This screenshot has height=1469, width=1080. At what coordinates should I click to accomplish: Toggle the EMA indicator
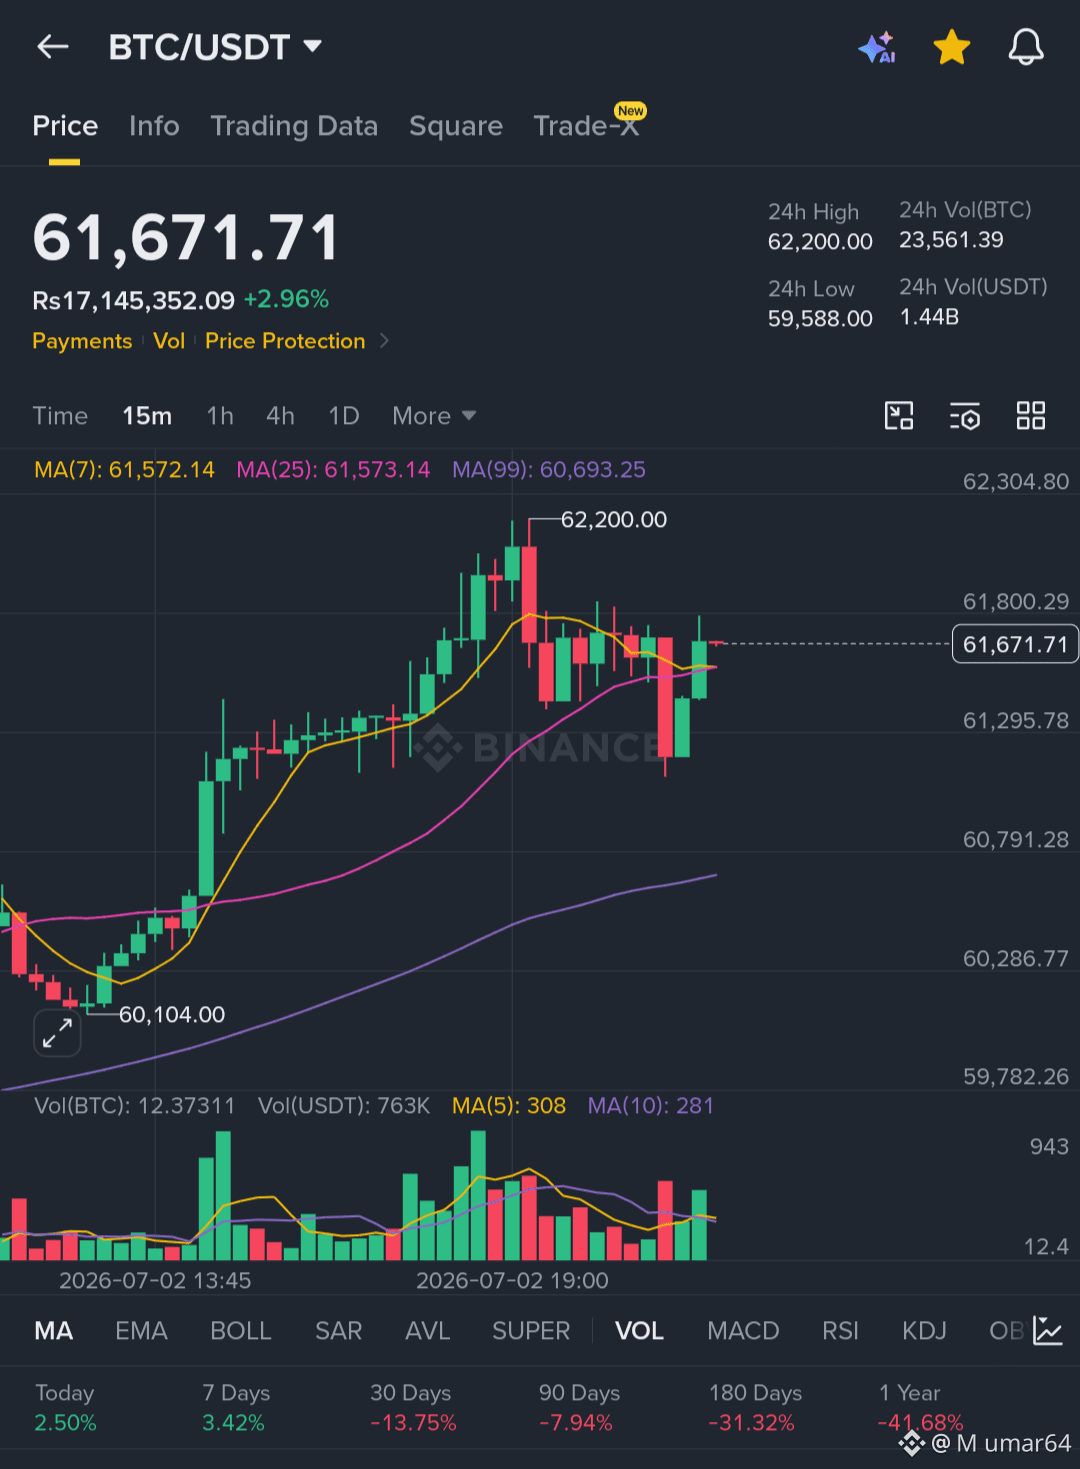point(141,1331)
